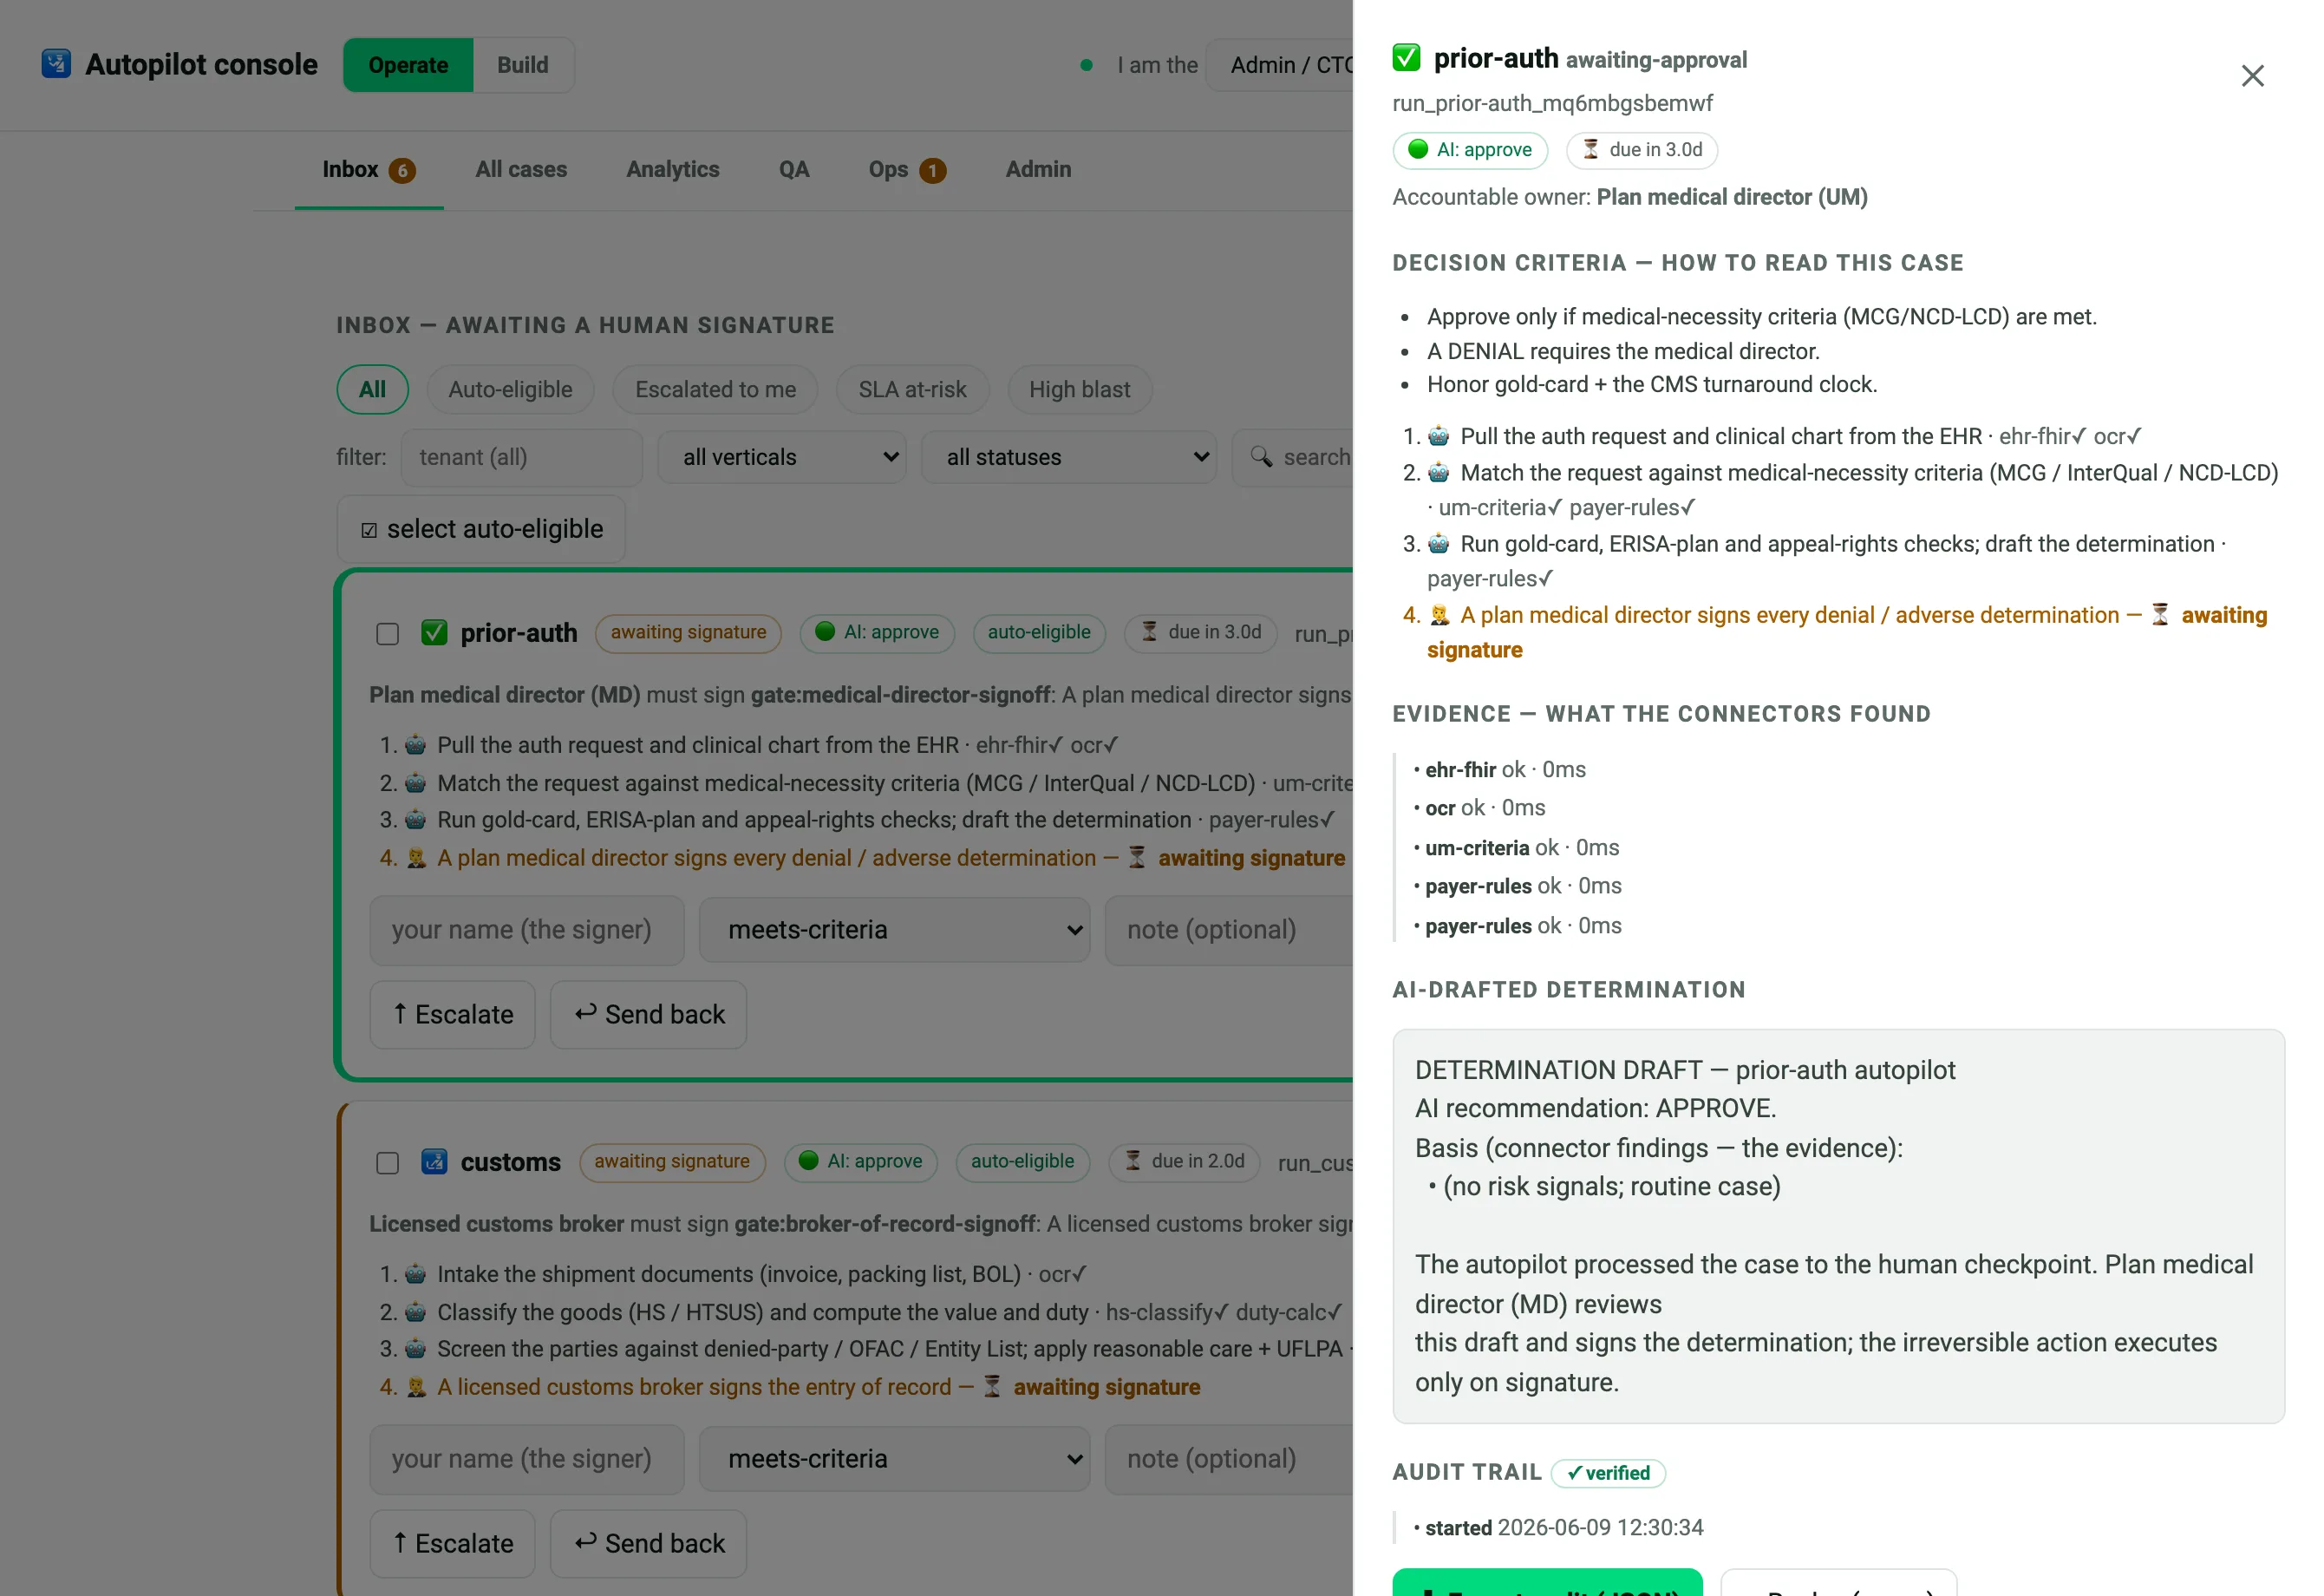Open the QA tab
The width and height of the screenshot is (2324, 1596).
click(794, 170)
